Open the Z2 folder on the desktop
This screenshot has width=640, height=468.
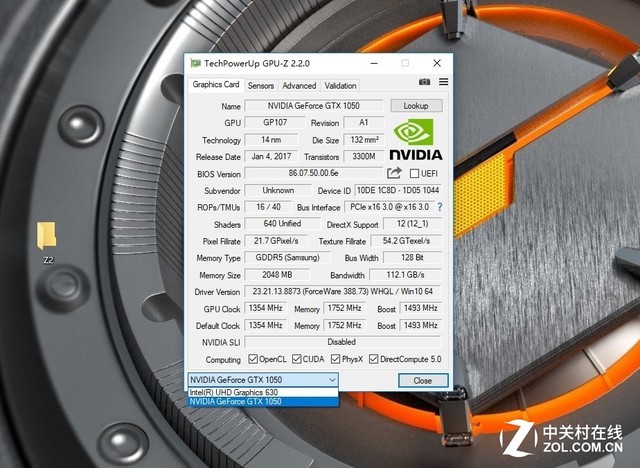click(47, 243)
